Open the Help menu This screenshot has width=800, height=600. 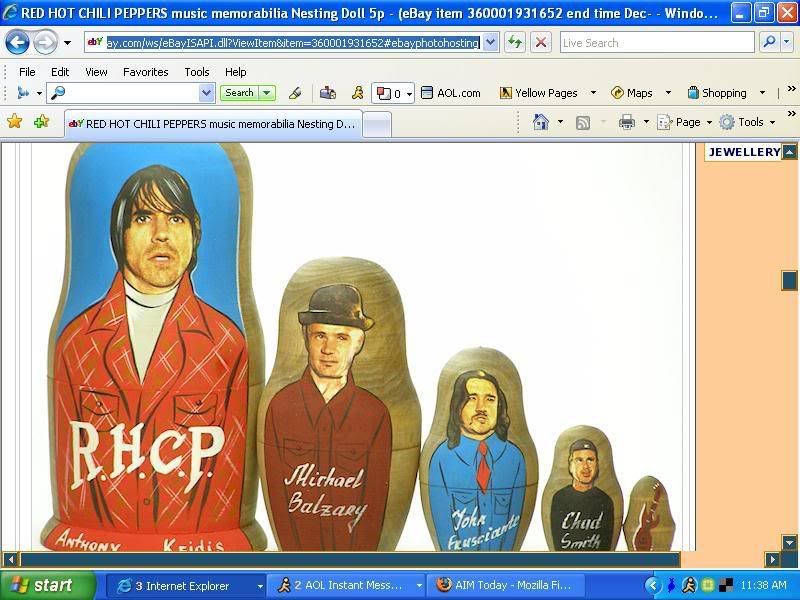pos(236,72)
